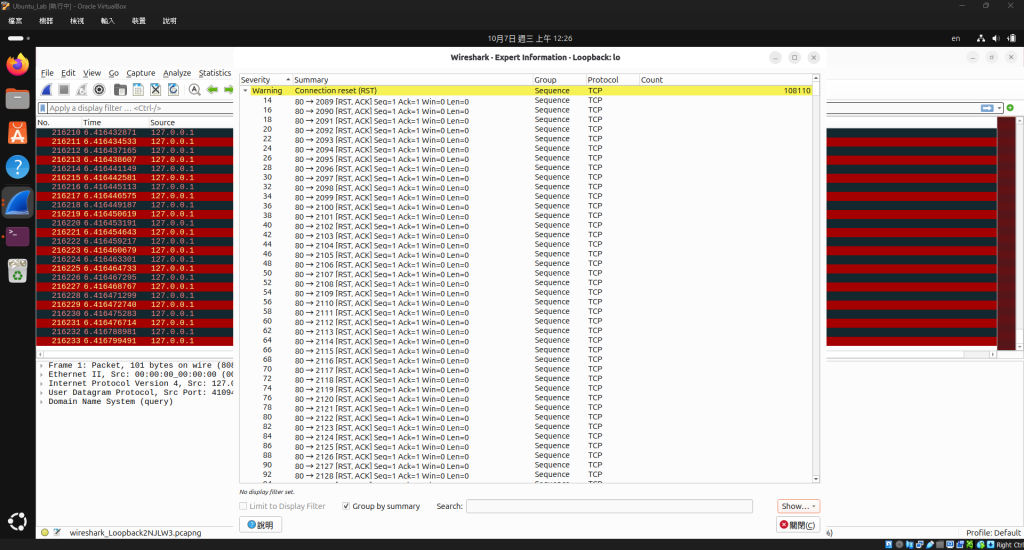Open a capture file folder icon
Viewport: 1024px width, 550px height.
[x=120, y=89]
